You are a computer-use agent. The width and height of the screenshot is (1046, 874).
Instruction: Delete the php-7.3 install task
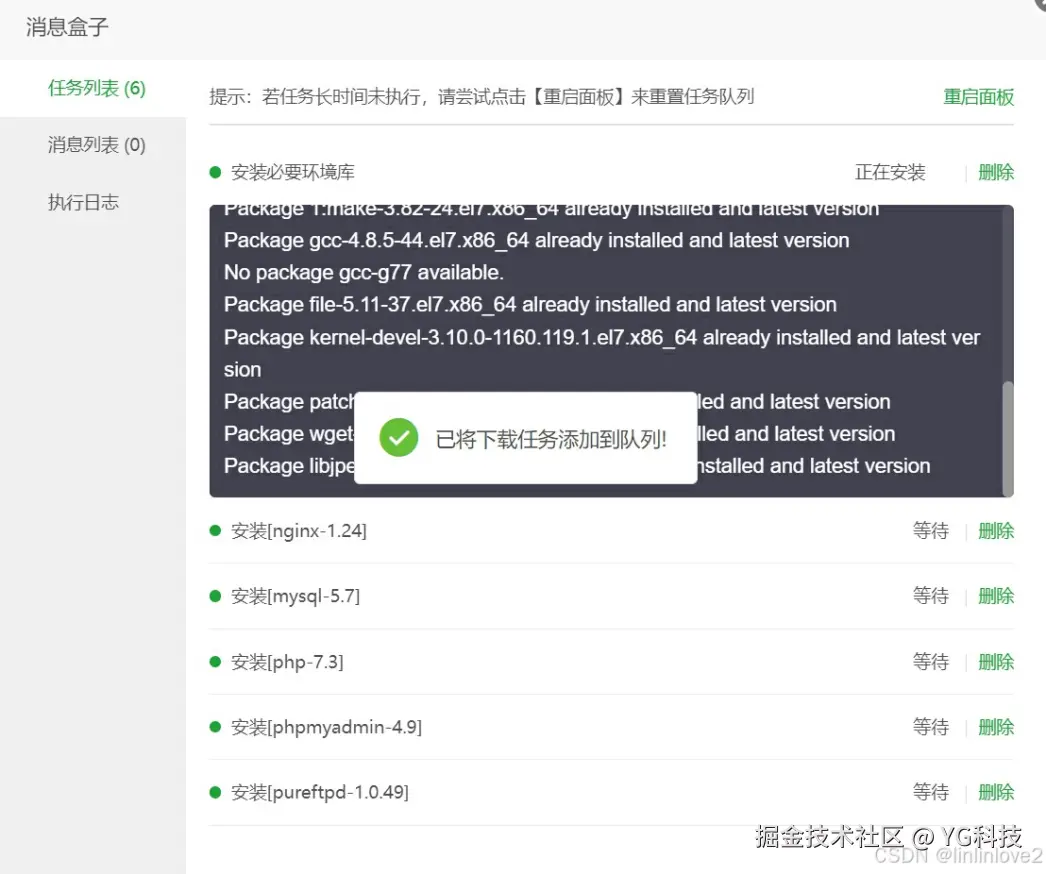coord(996,662)
